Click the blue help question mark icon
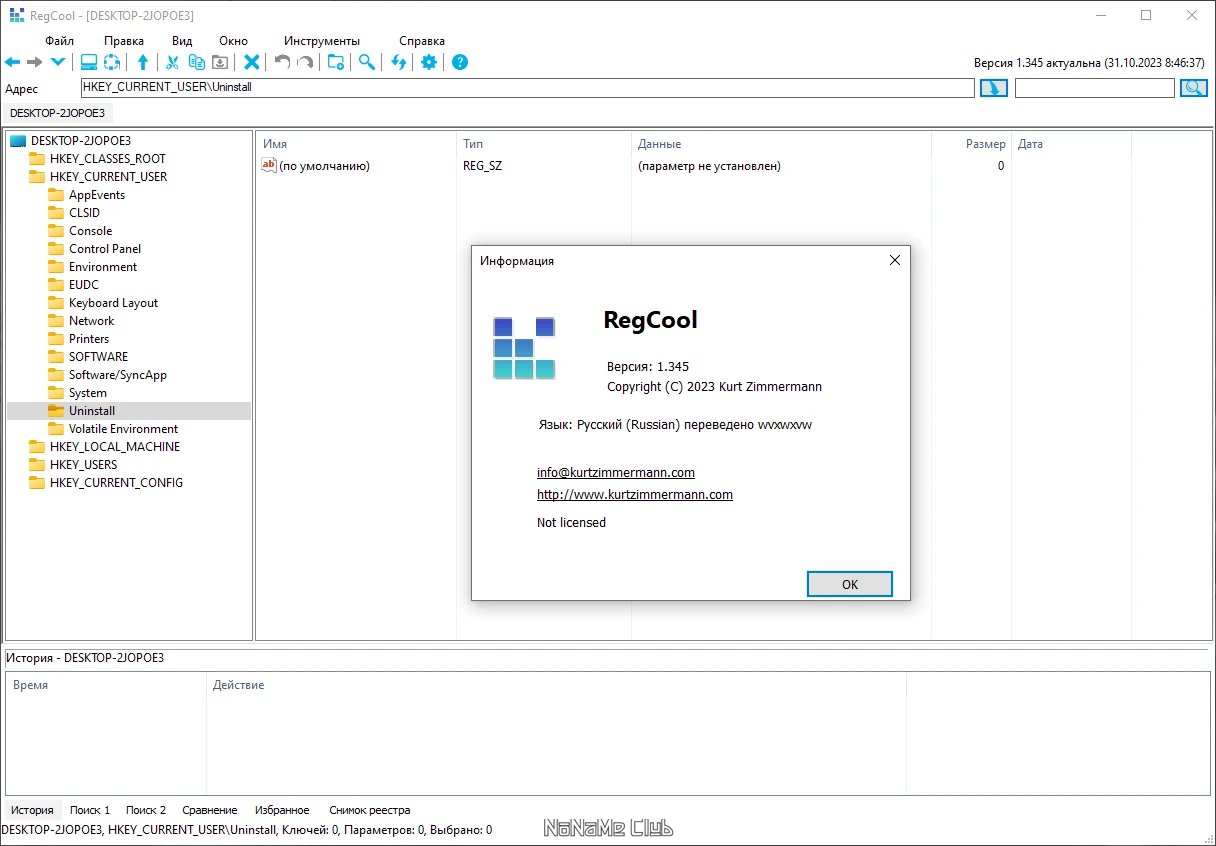 click(x=460, y=62)
